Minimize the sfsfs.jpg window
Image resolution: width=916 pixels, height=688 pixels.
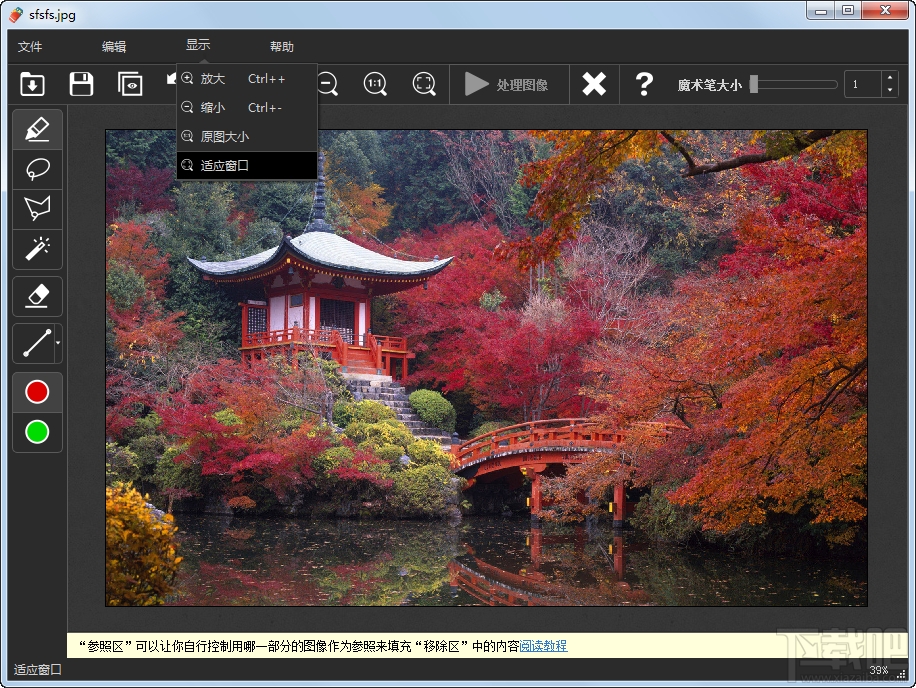(x=821, y=11)
